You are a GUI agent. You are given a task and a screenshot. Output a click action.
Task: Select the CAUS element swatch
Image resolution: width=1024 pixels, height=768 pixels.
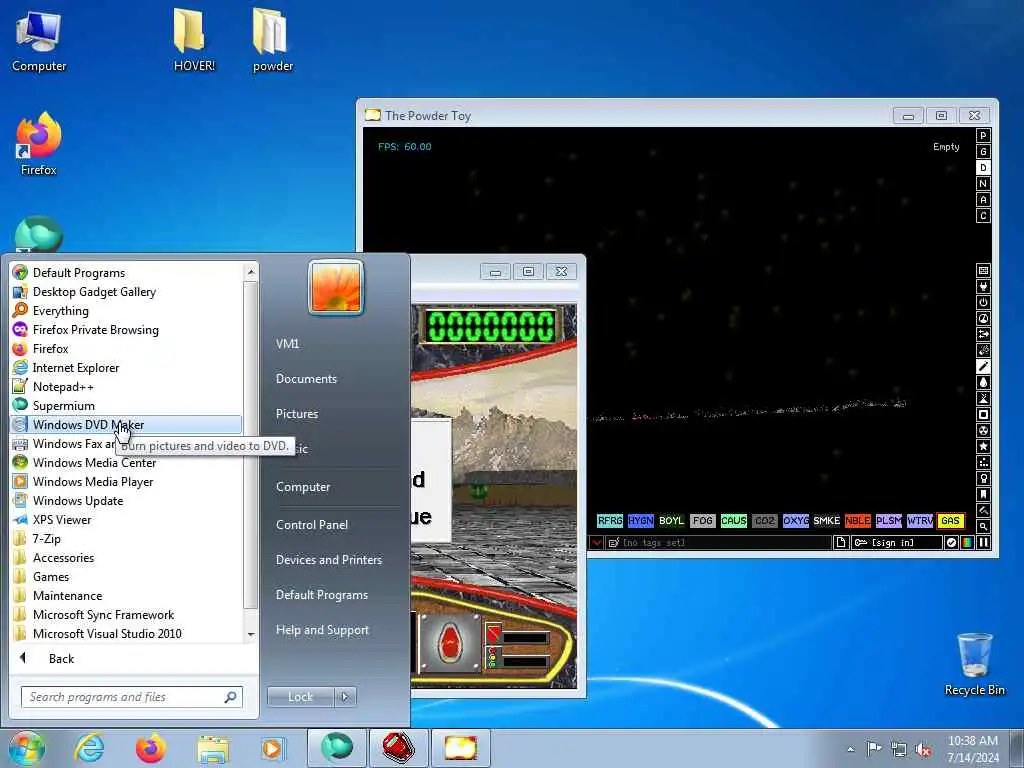coord(733,520)
